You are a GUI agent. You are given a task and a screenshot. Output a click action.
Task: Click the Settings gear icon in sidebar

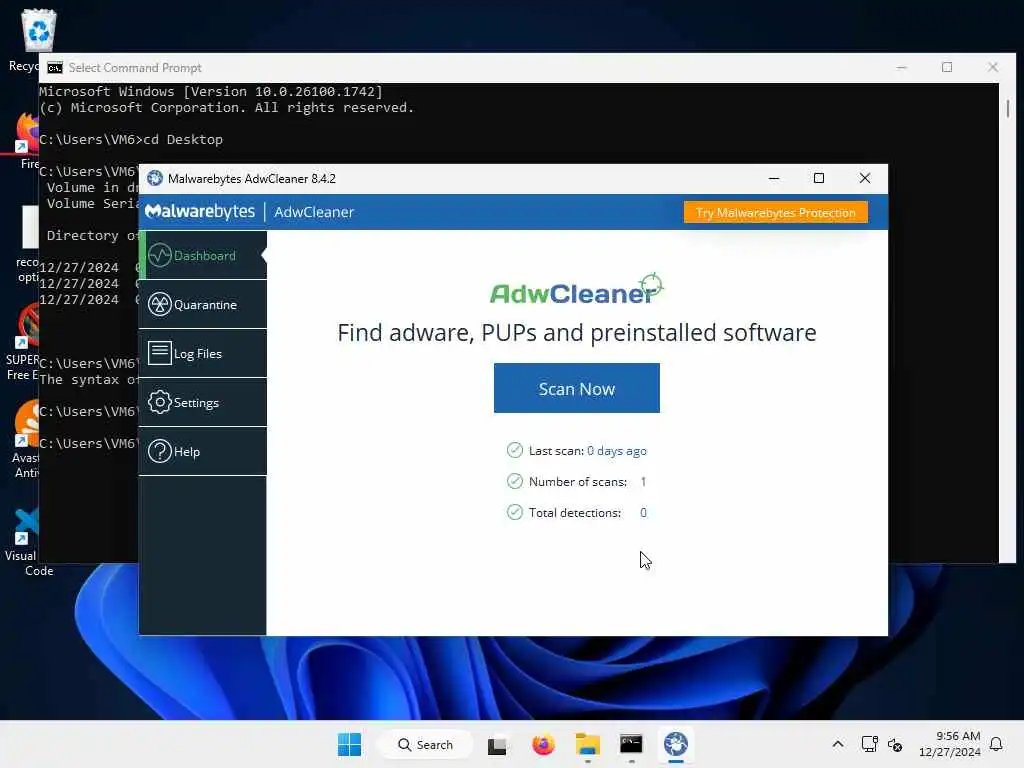(x=159, y=402)
